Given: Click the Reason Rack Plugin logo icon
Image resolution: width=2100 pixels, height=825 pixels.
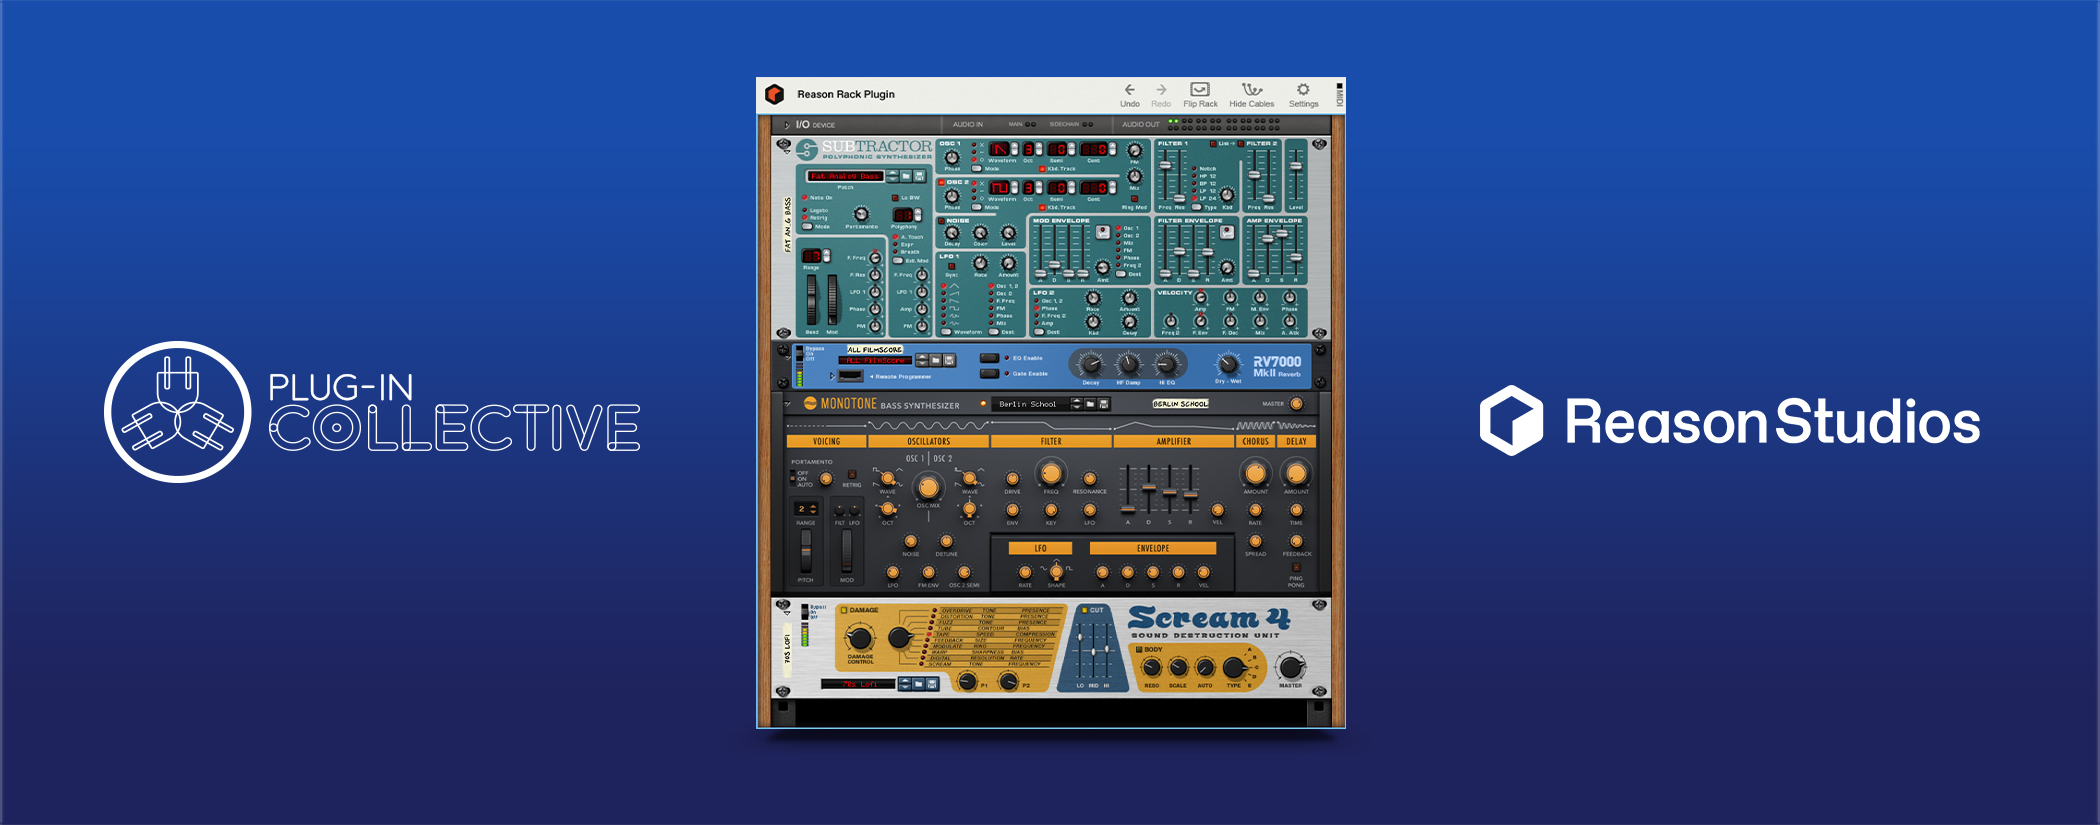Looking at the screenshot, I should pos(774,94).
